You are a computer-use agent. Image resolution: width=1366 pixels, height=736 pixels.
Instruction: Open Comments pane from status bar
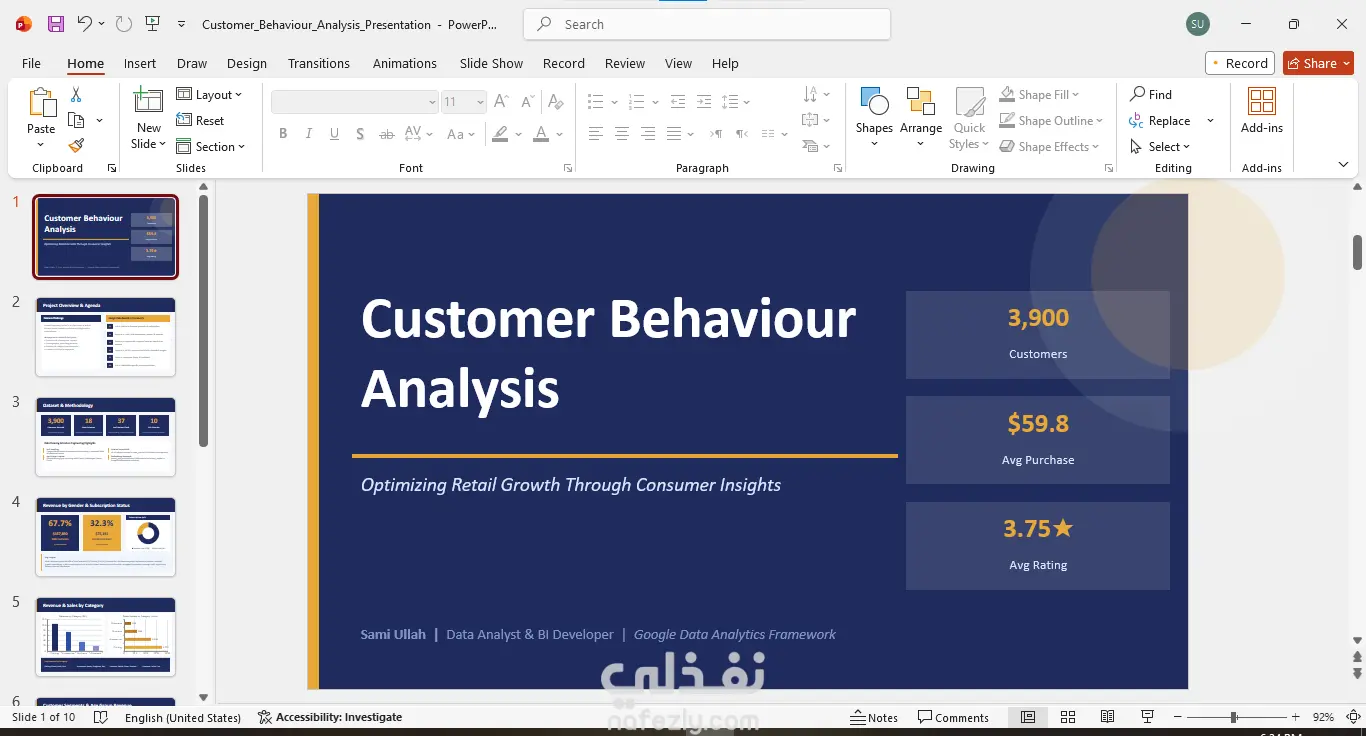point(954,717)
